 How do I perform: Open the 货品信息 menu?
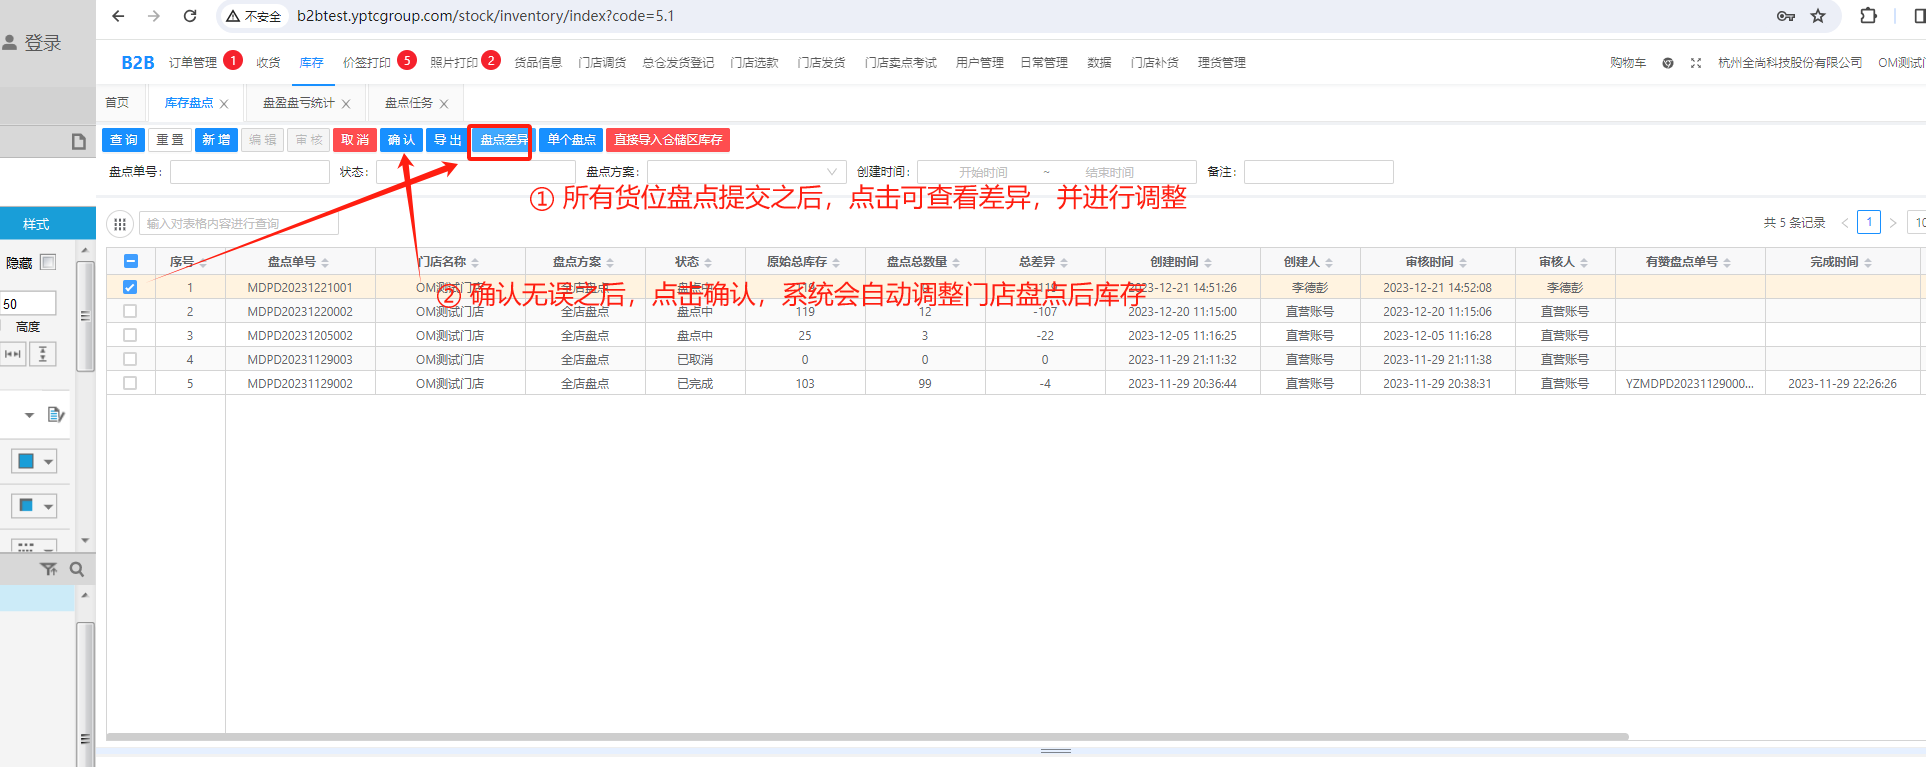tap(538, 63)
